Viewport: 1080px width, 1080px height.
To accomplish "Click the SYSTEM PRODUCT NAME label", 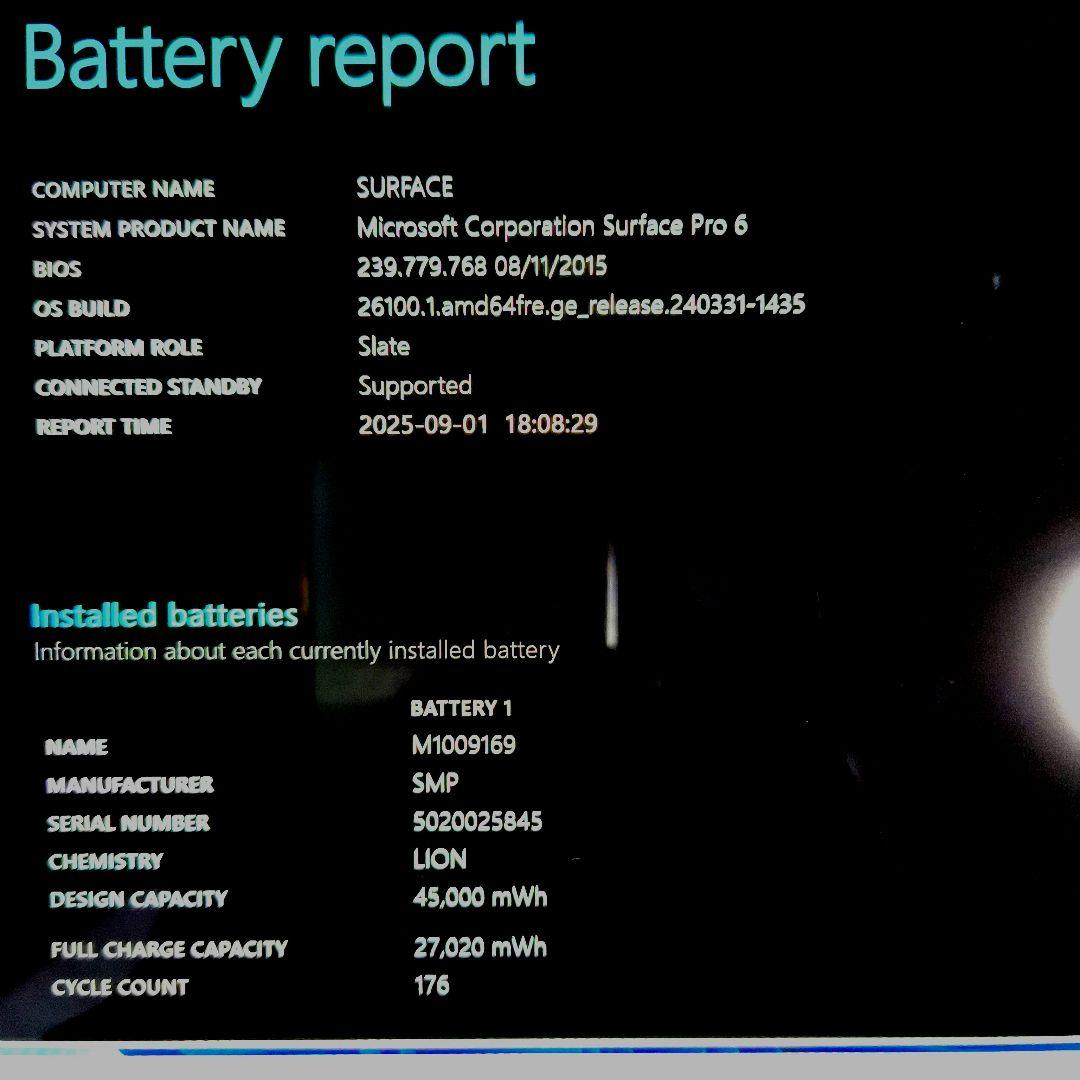I will click(158, 229).
